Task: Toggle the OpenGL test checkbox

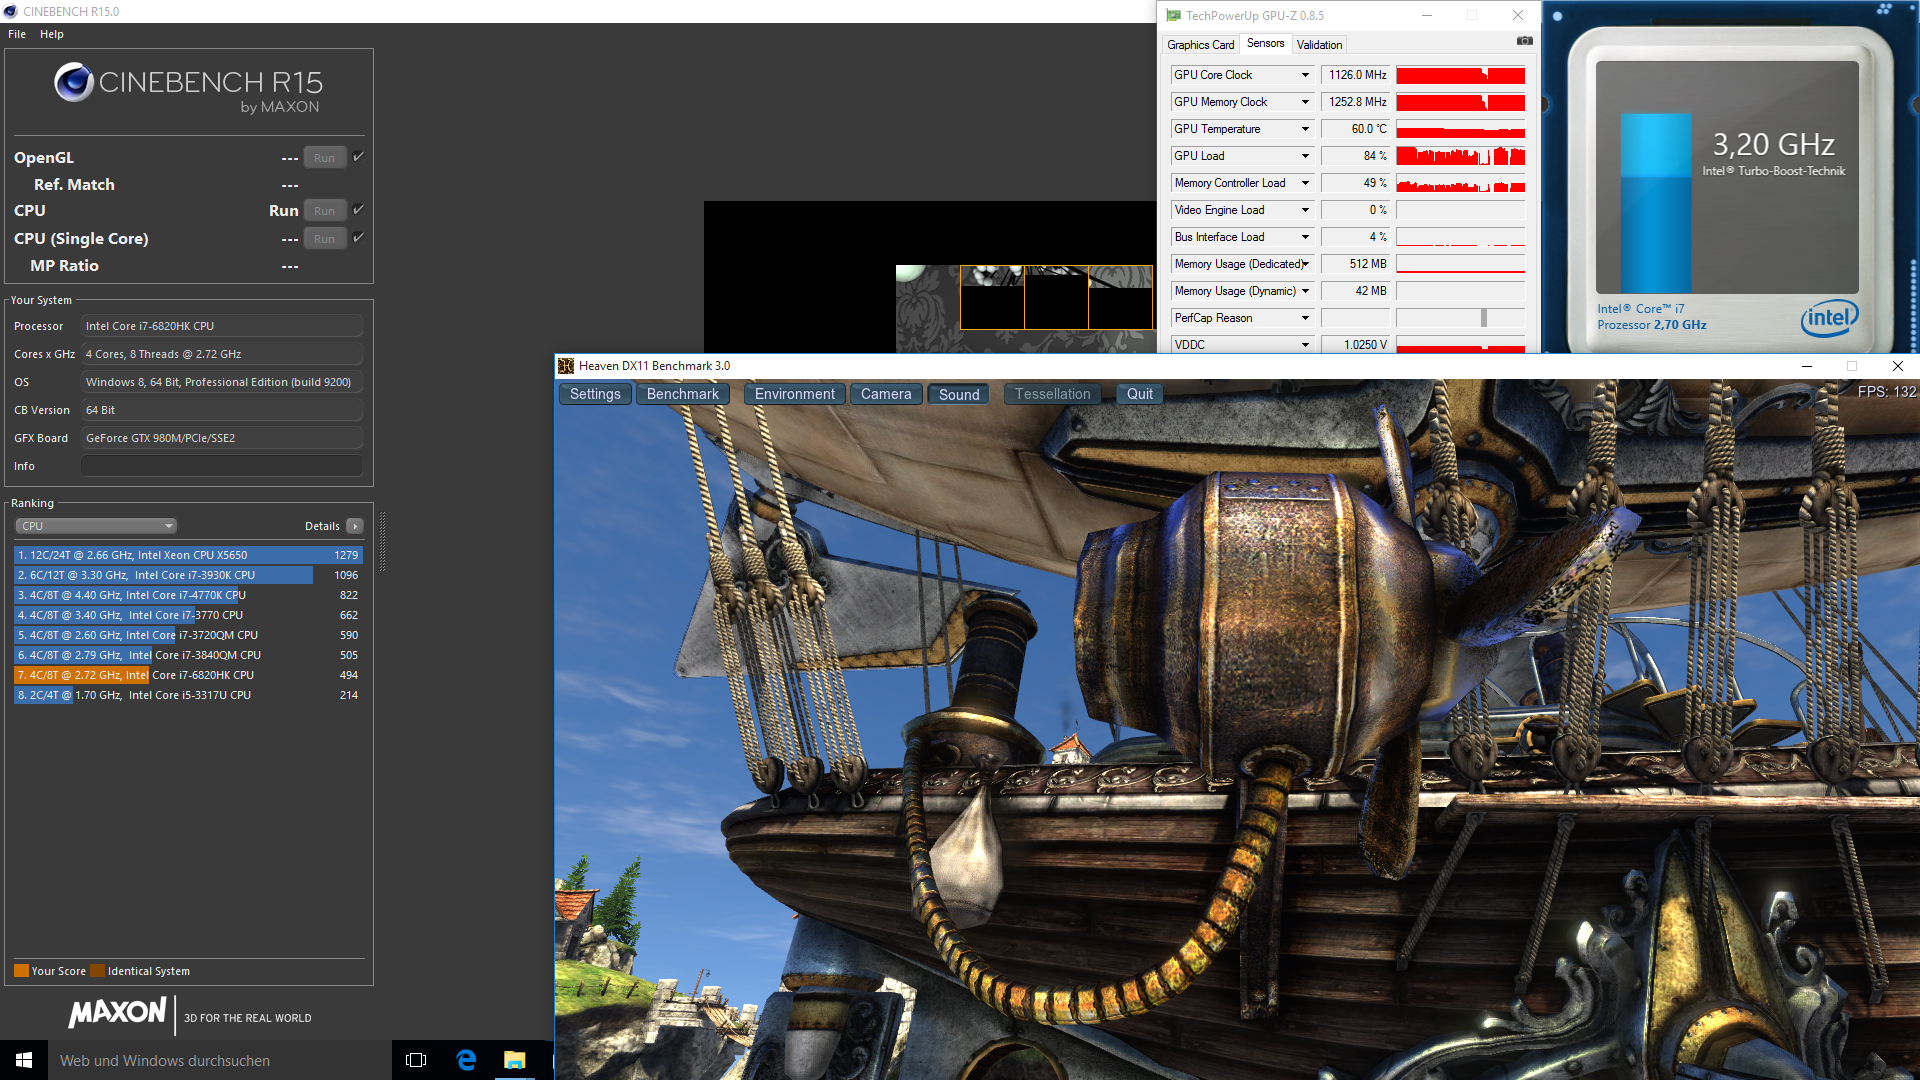Action: (358, 157)
